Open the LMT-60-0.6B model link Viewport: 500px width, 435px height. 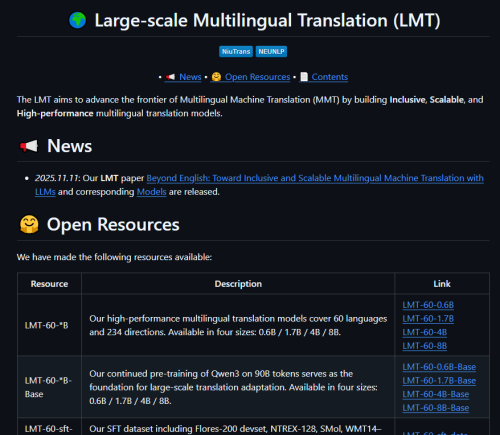(428, 305)
